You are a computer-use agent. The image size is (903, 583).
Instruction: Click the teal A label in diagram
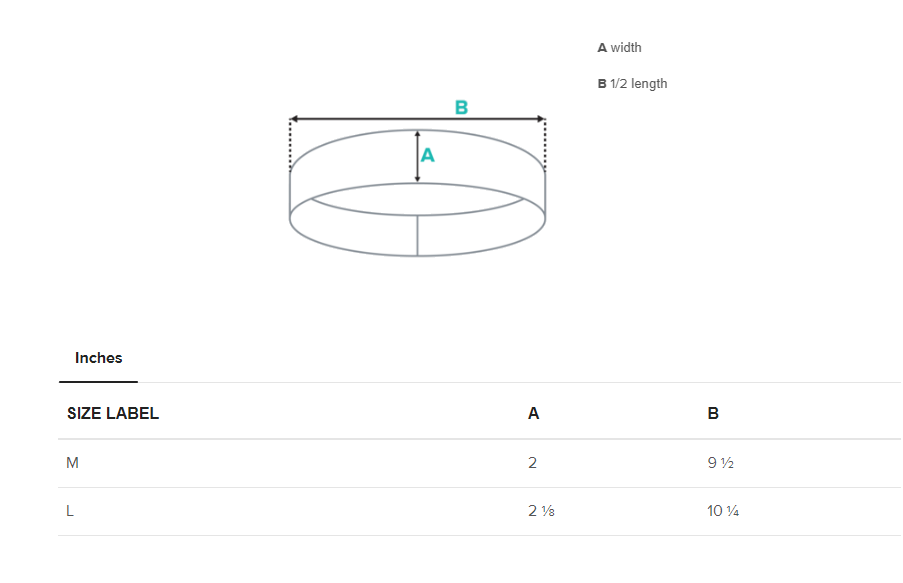click(x=428, y=155)
